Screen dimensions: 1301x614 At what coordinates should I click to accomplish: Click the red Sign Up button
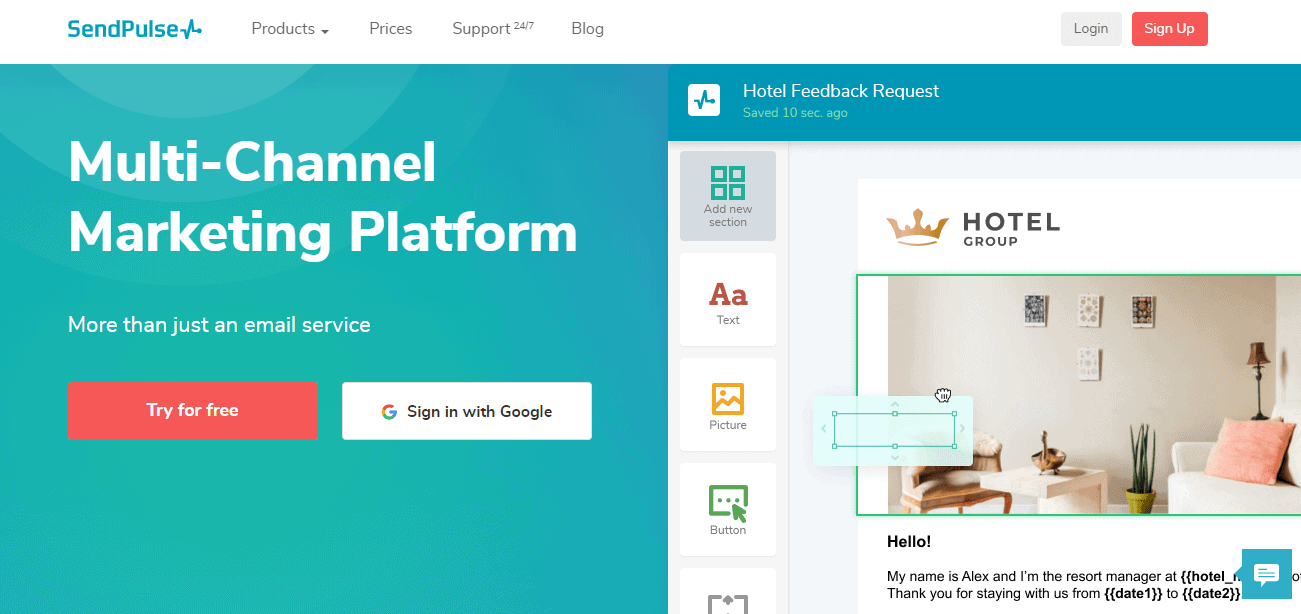pos(1170,29)
